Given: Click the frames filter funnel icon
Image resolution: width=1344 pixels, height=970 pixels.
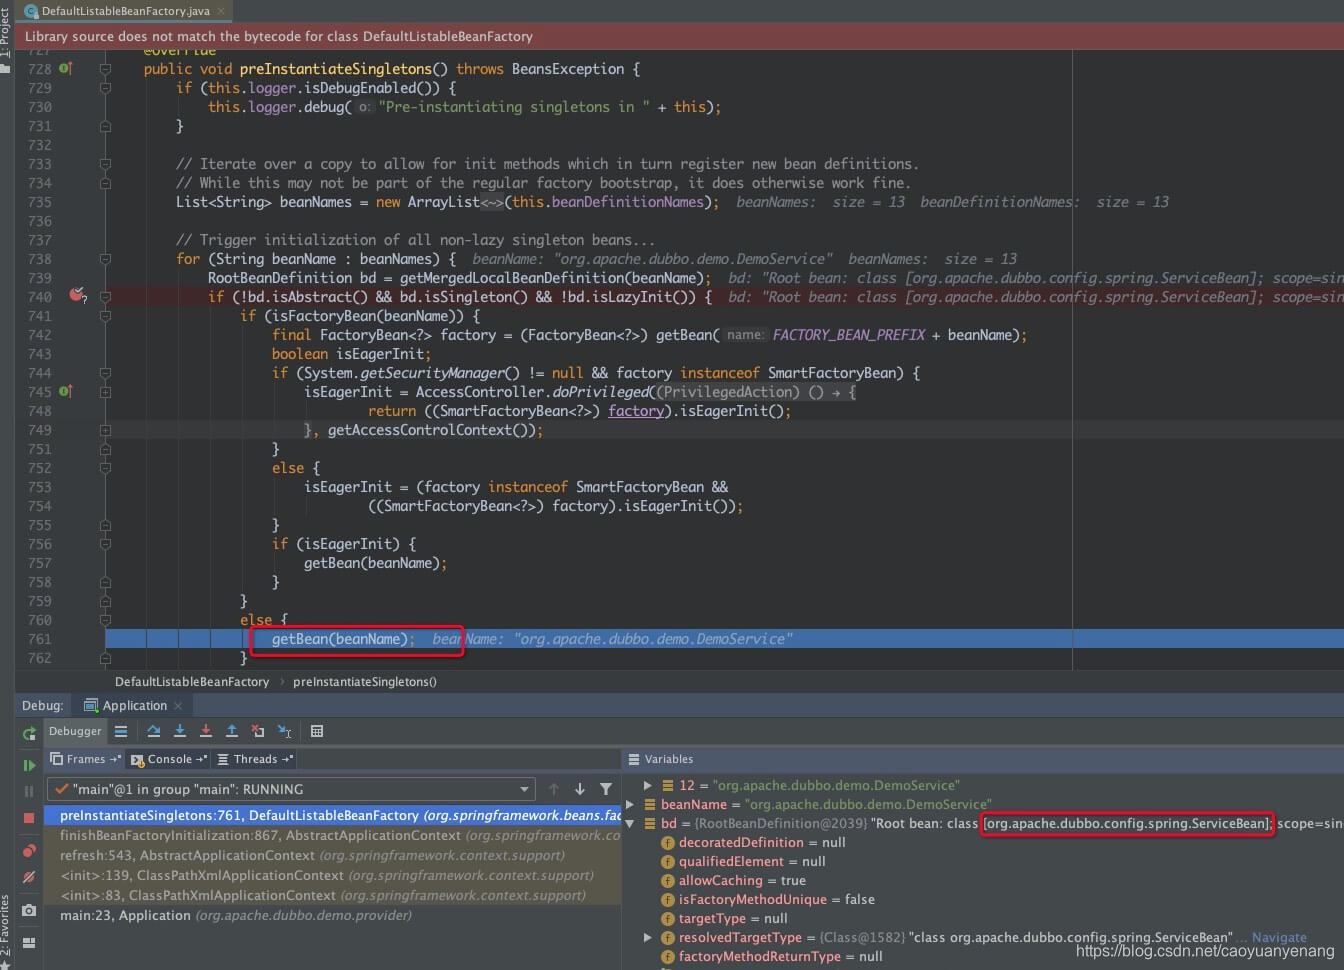Looking at the screenshot, I should 605,789.
